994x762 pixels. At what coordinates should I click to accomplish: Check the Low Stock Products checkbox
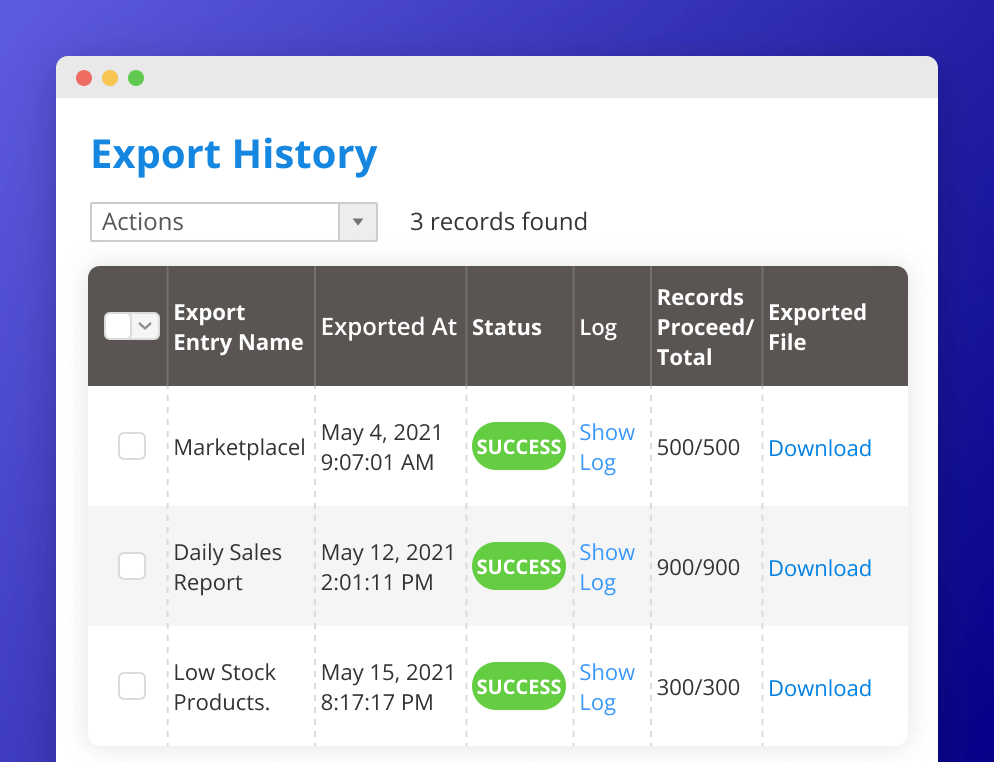[x=131, y=686]
